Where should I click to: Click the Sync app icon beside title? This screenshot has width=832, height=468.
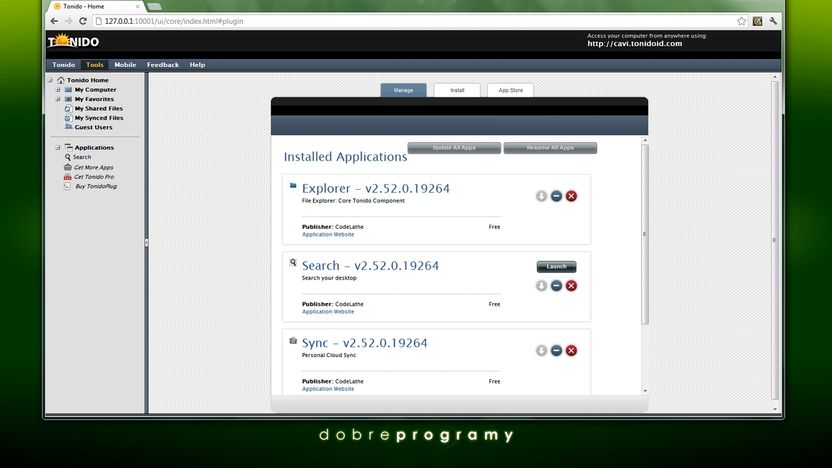click(293, 341)
